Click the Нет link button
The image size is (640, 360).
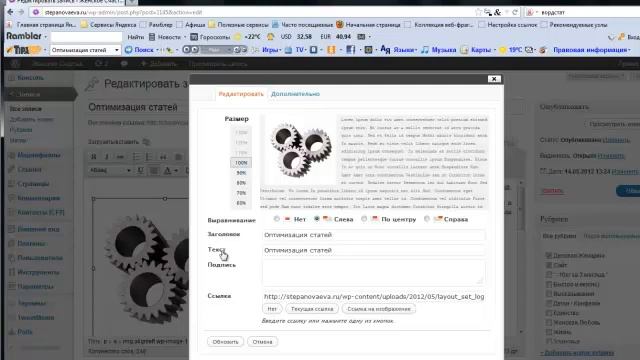(x=272, y=309)
